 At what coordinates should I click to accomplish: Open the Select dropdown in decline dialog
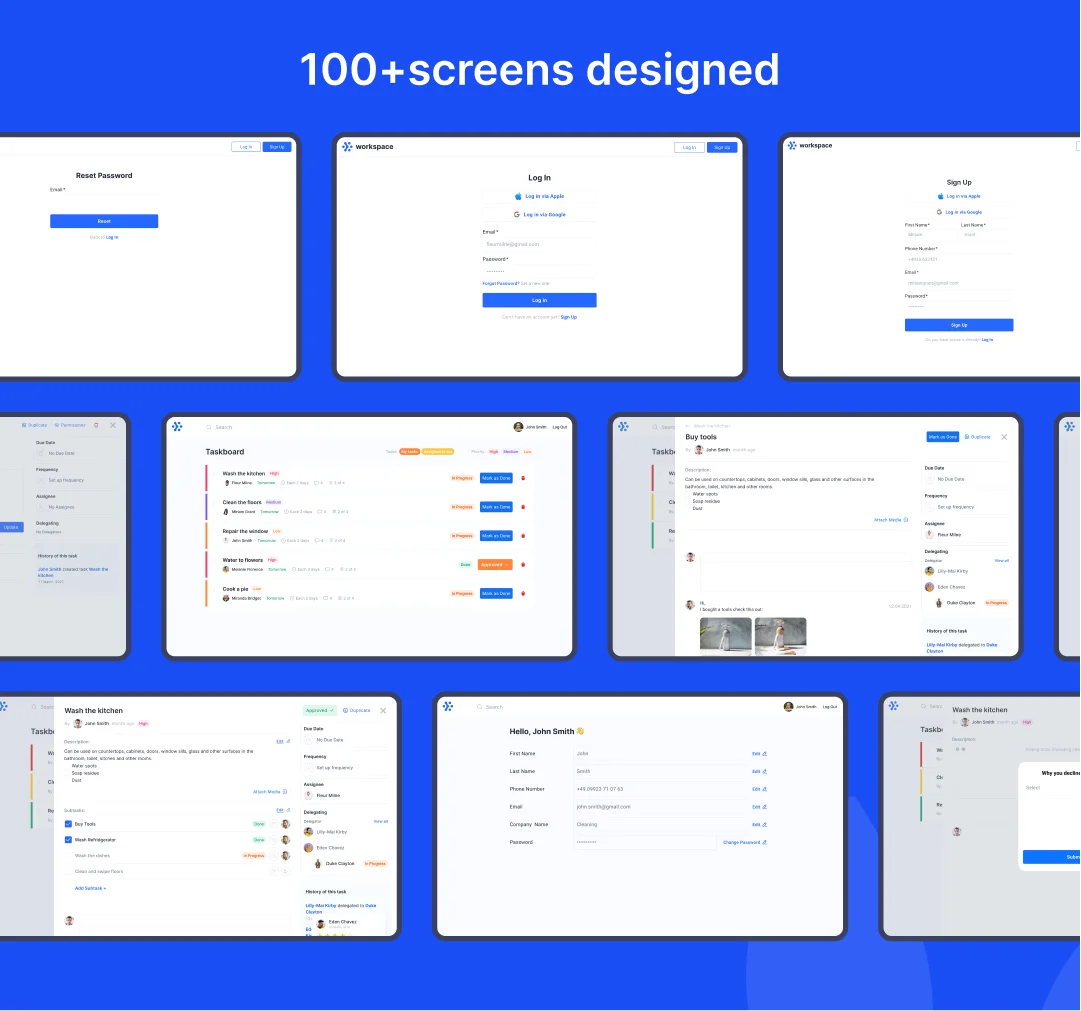click(x=1051, y=788)
